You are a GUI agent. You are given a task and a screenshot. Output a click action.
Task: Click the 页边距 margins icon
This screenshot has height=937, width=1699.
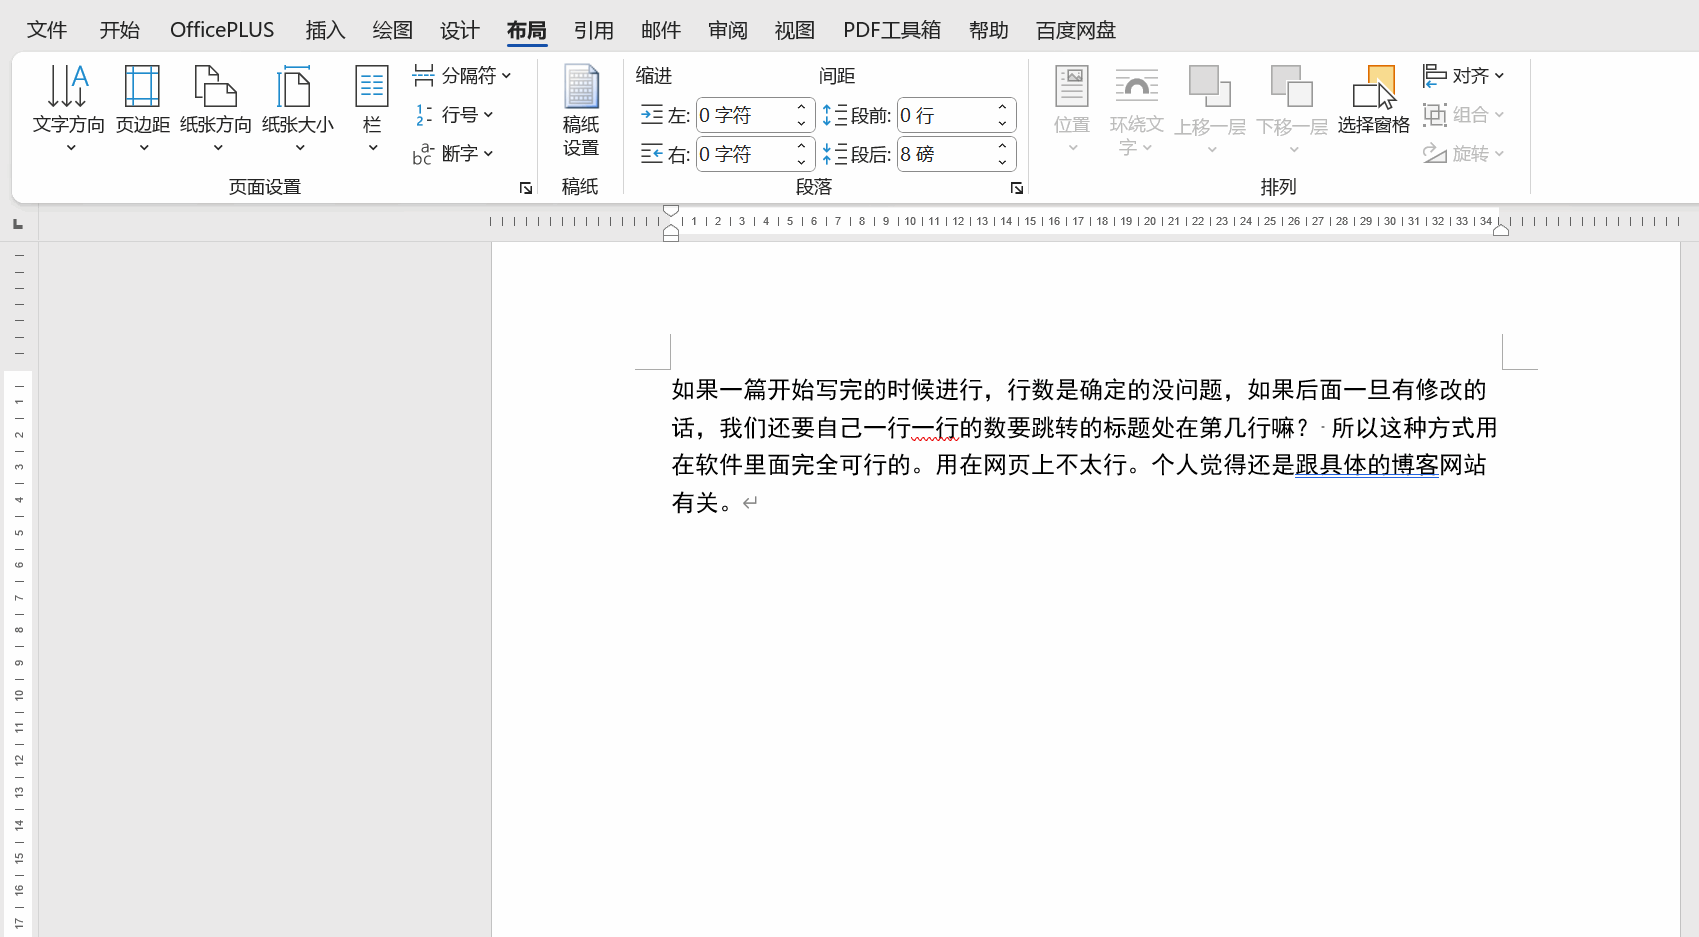[142, 108]
